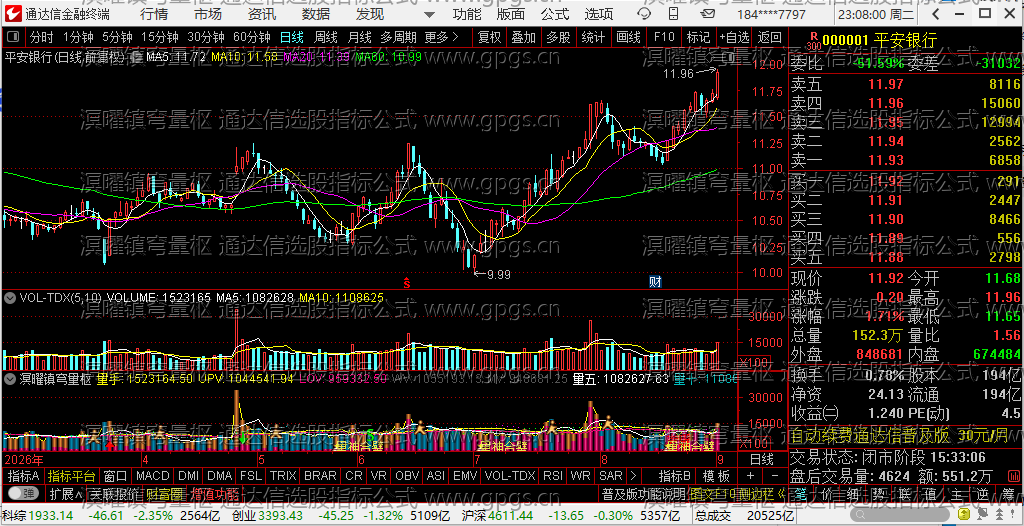1024x526 pixels.
Task: Select the 30分钟 period
Action: [x=206, y=37]
